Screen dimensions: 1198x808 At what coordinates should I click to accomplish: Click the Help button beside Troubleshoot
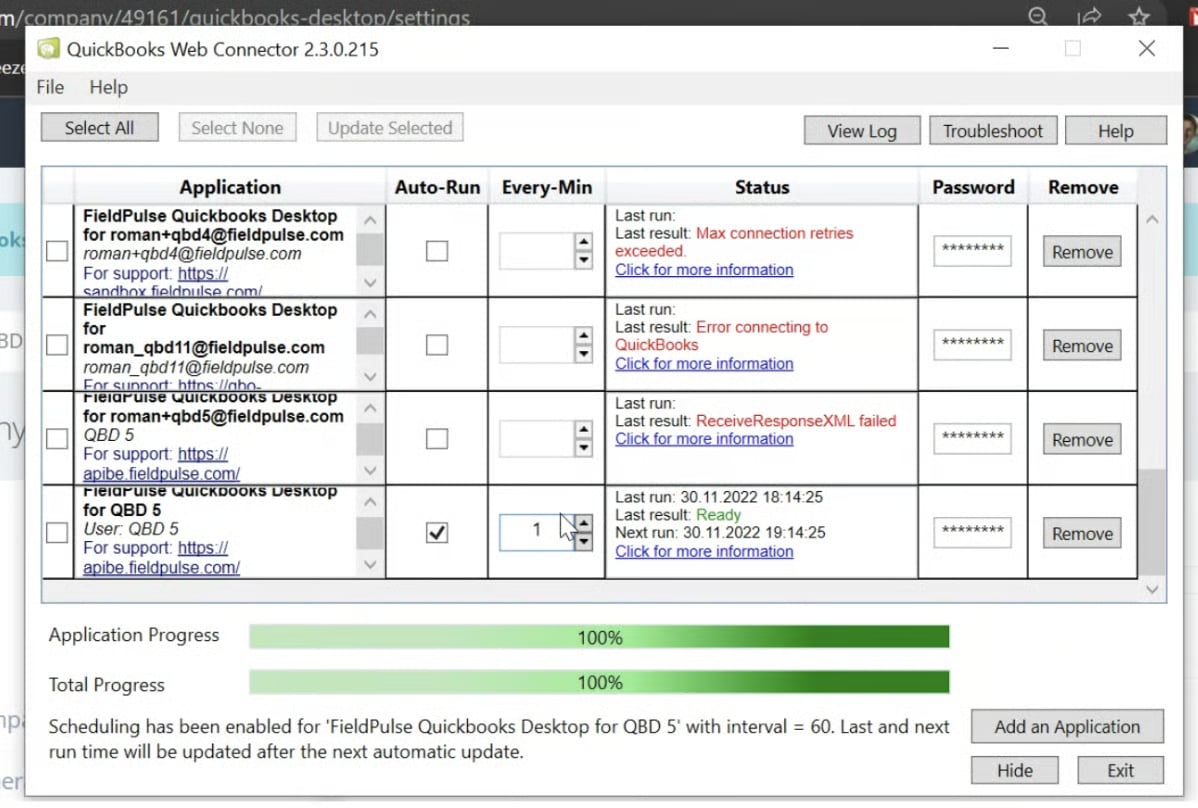pyautogui.click(x=1115, y=131)
